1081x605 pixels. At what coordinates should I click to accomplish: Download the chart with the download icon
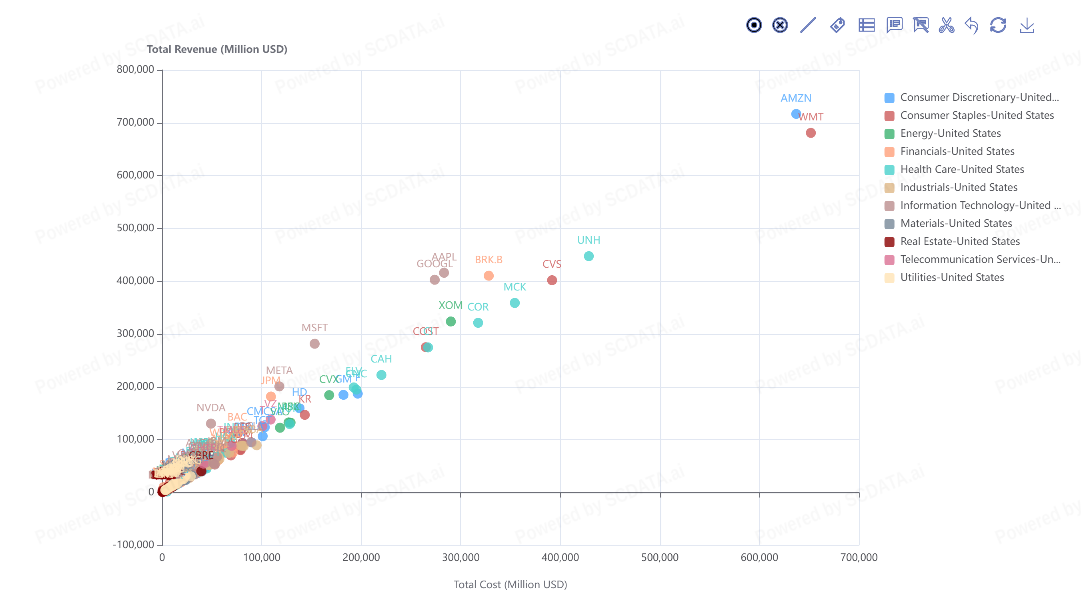point(1027,25)
